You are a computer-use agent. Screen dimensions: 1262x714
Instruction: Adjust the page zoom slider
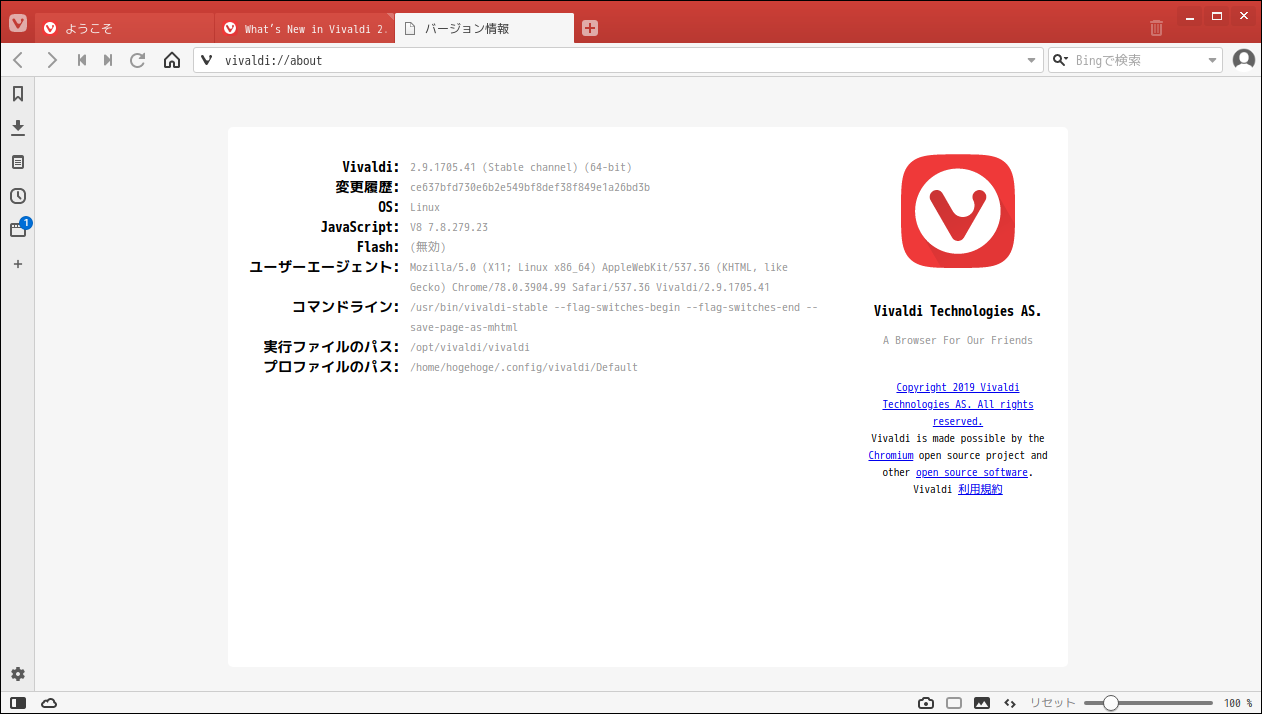(1148, 703)
